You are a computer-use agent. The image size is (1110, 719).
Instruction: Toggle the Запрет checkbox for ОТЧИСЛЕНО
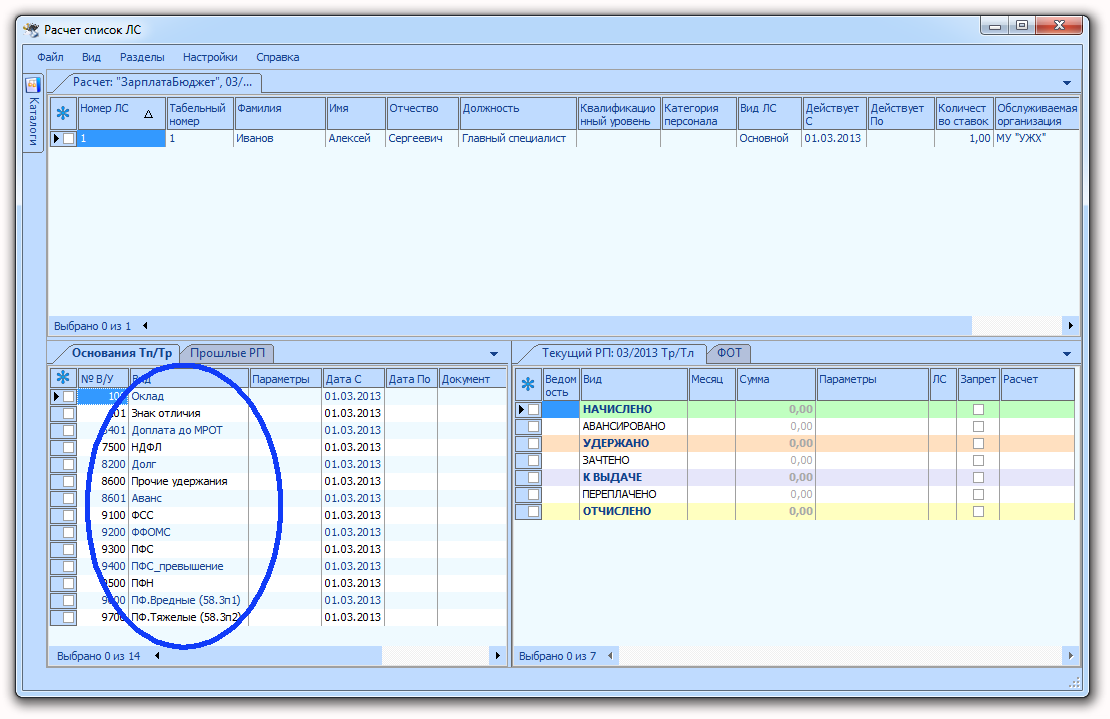[978, 511]
